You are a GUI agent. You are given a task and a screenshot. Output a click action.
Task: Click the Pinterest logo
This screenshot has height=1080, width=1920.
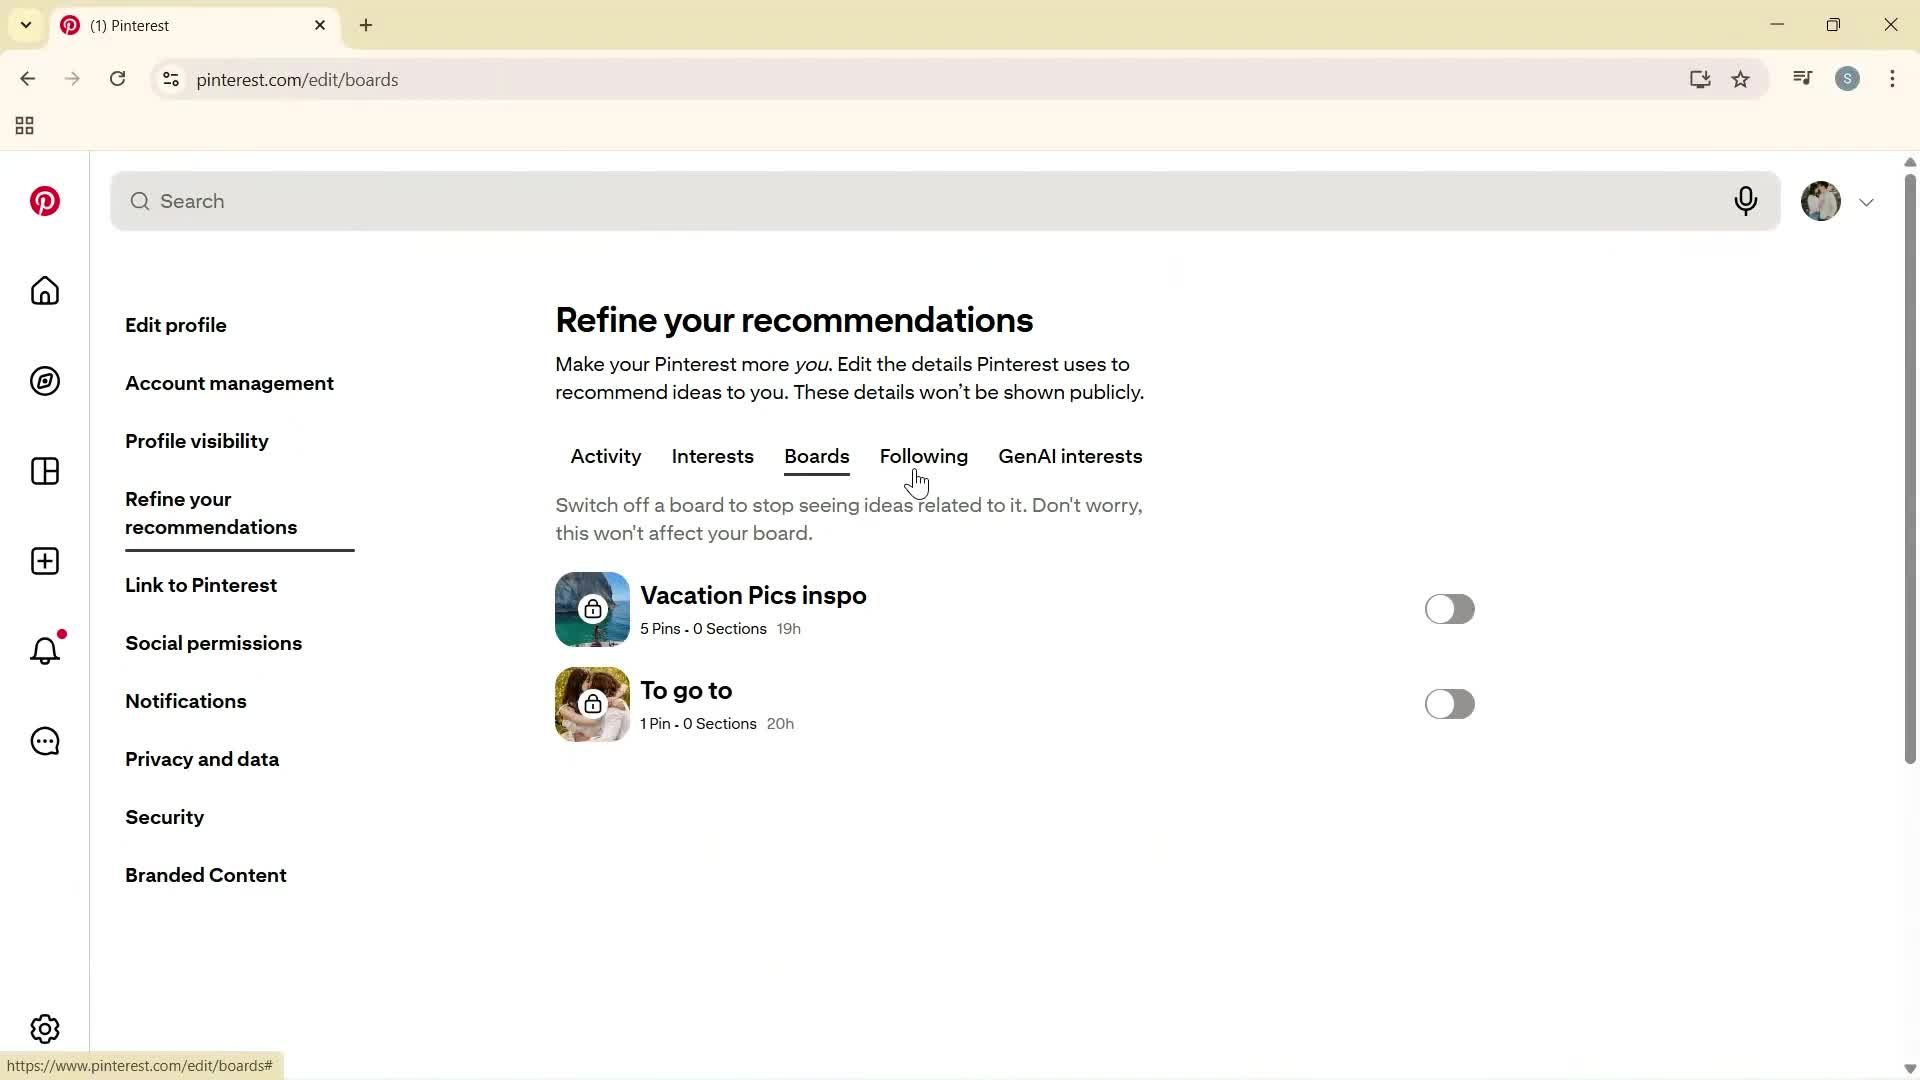[44, 201]
